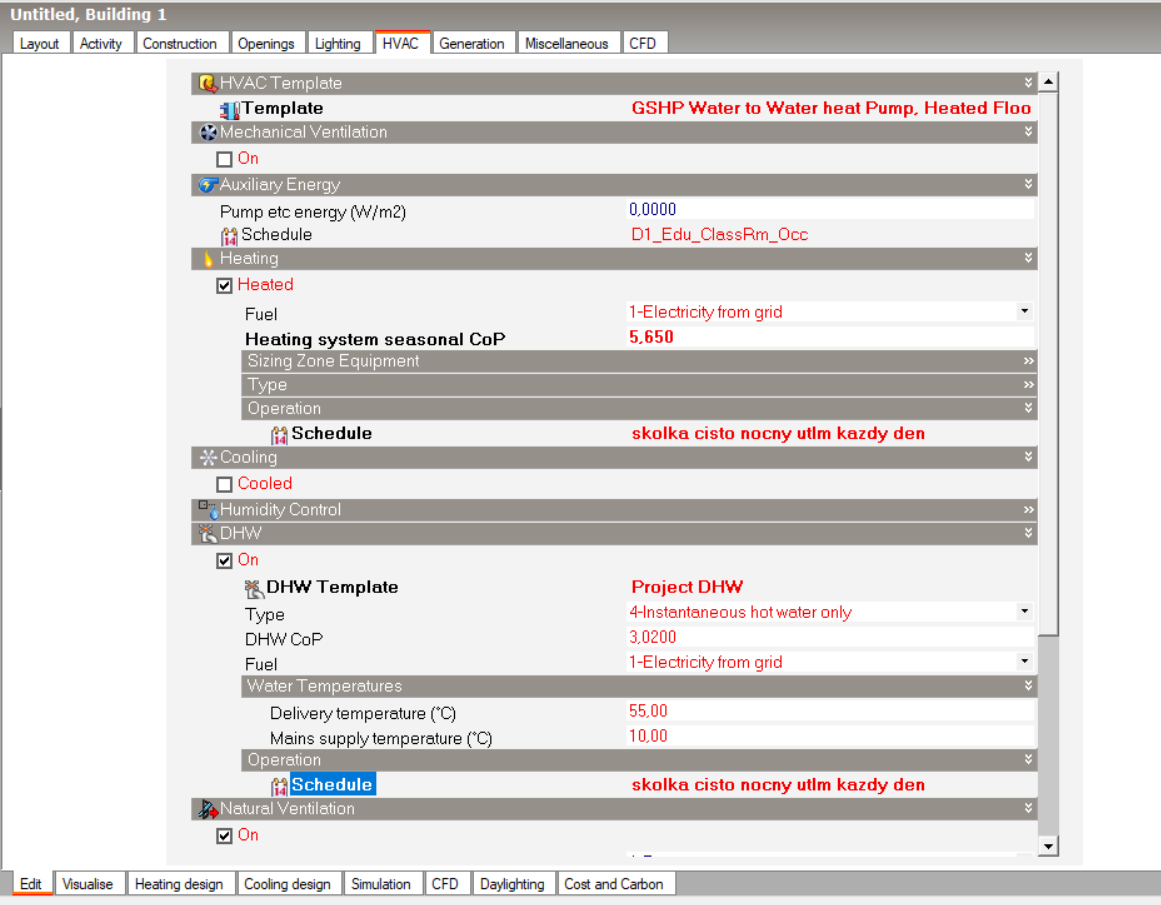Open the Cooling design tab
The width and height of the screenshot is (1161, 905).
(x=288, y=884)
